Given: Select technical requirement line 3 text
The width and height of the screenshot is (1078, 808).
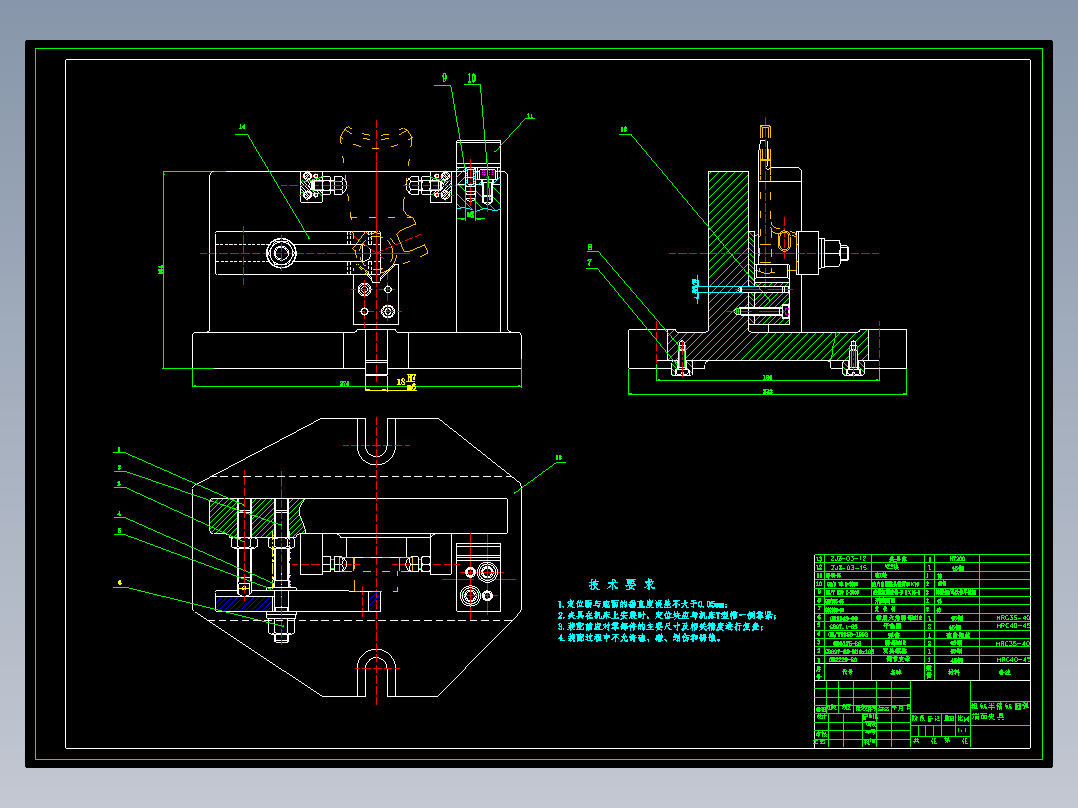Looking at the screenshot, I should coord(660,626).
